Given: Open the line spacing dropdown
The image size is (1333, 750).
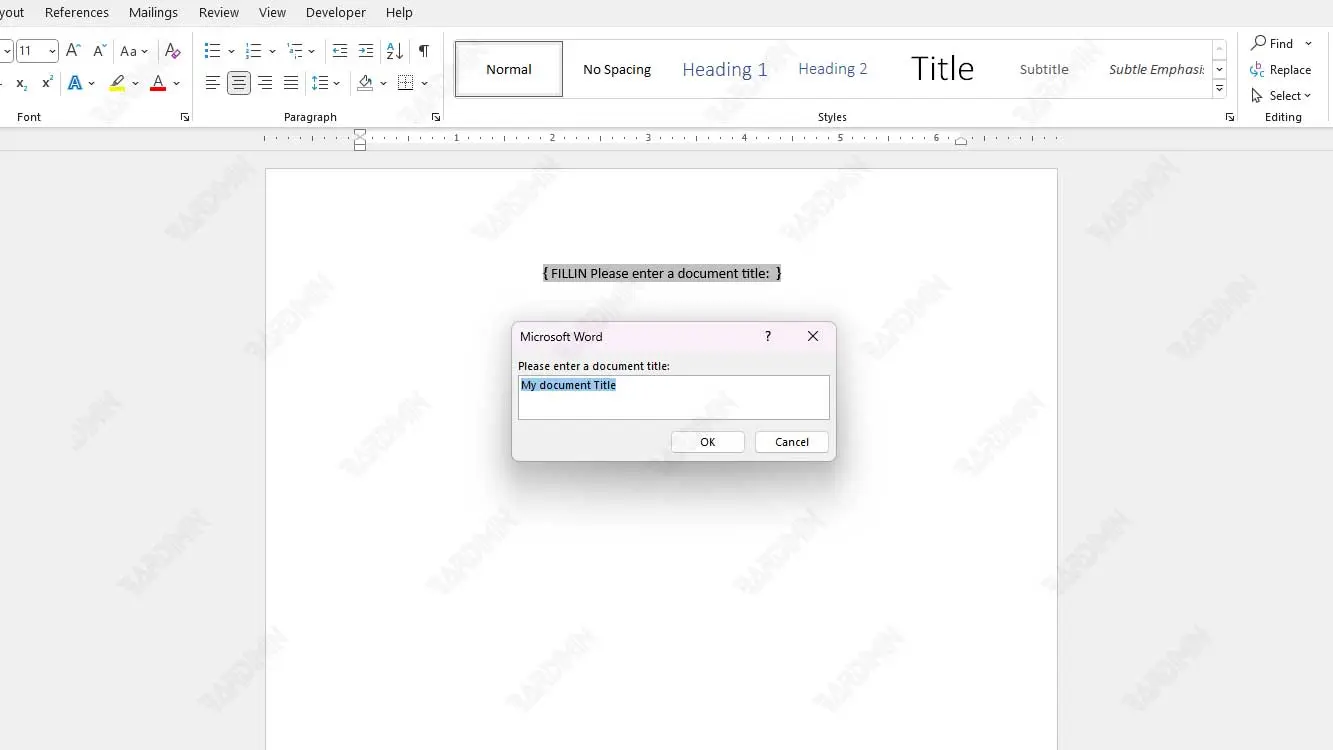Looking at the screenshot, I should coord(326,83).
